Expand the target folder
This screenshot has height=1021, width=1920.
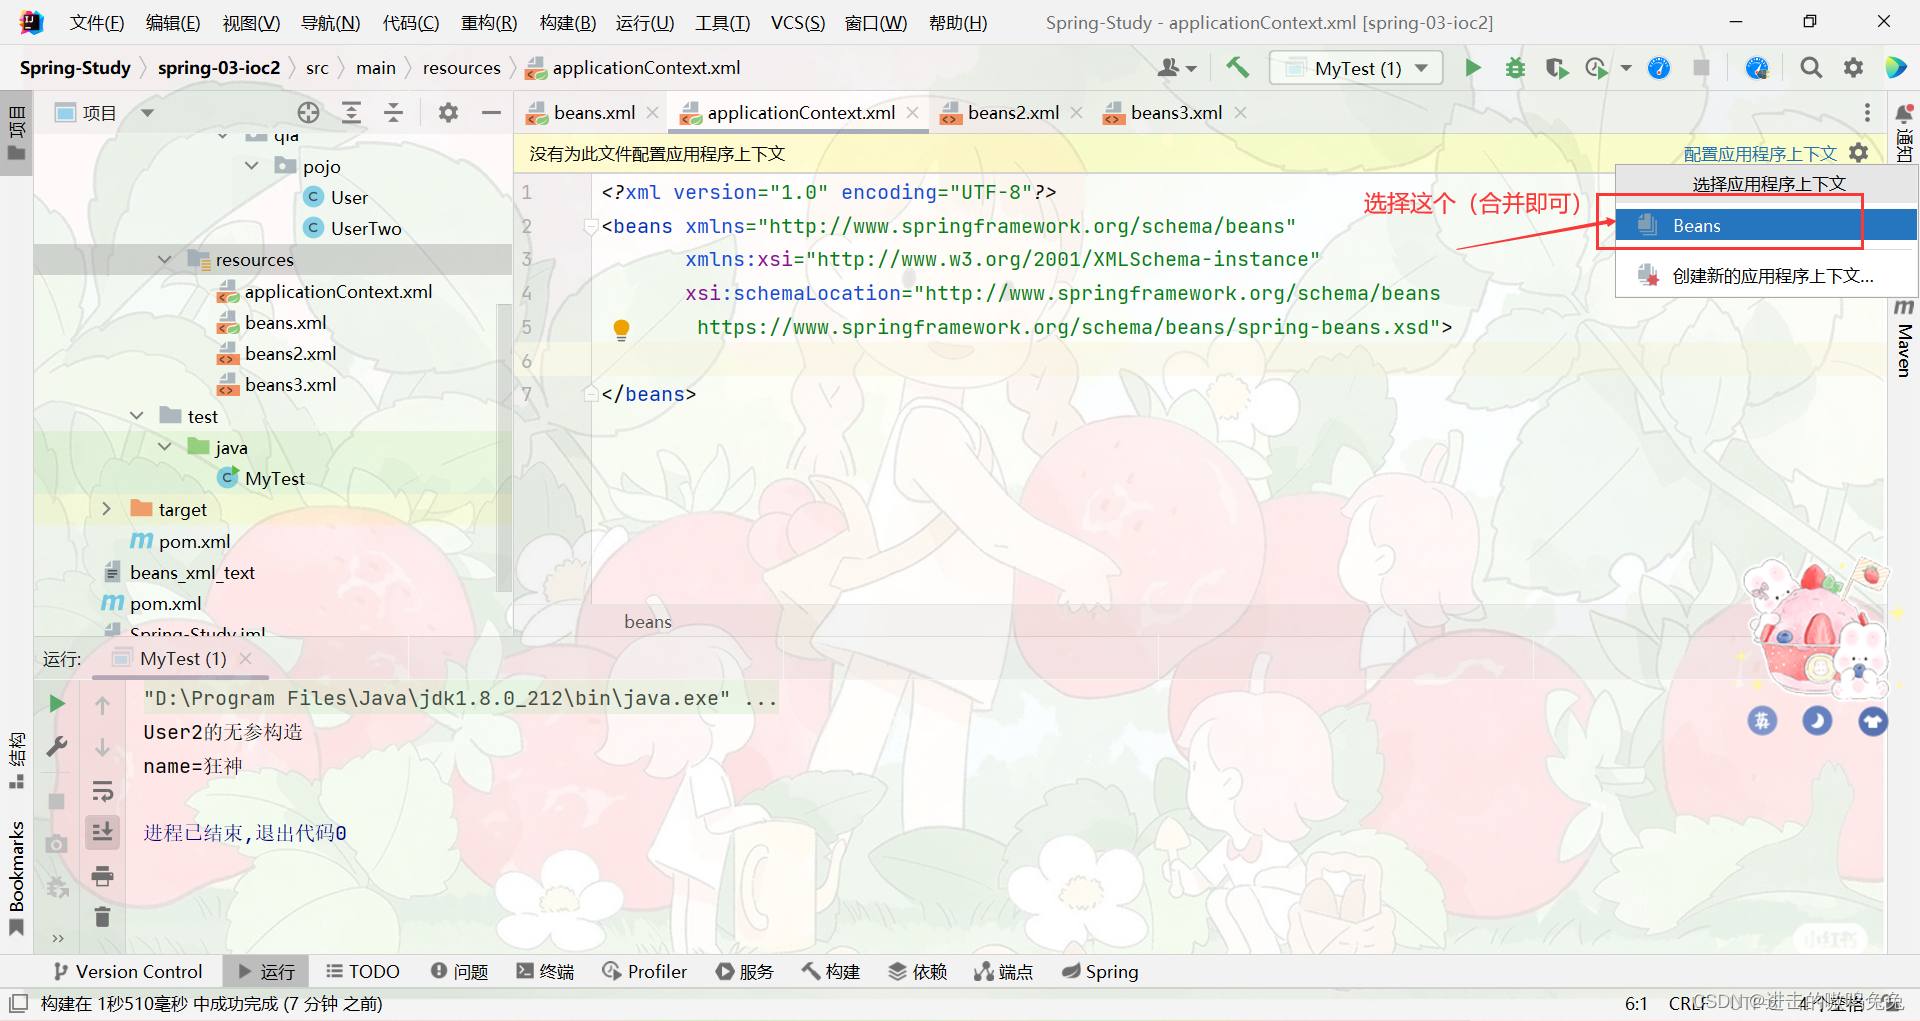click(x=107, y=509)
